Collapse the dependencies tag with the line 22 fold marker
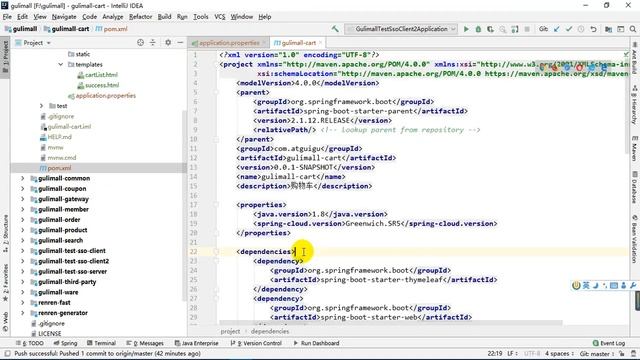Viewport: 640px width, 360px height. click(x=216, y=252)
